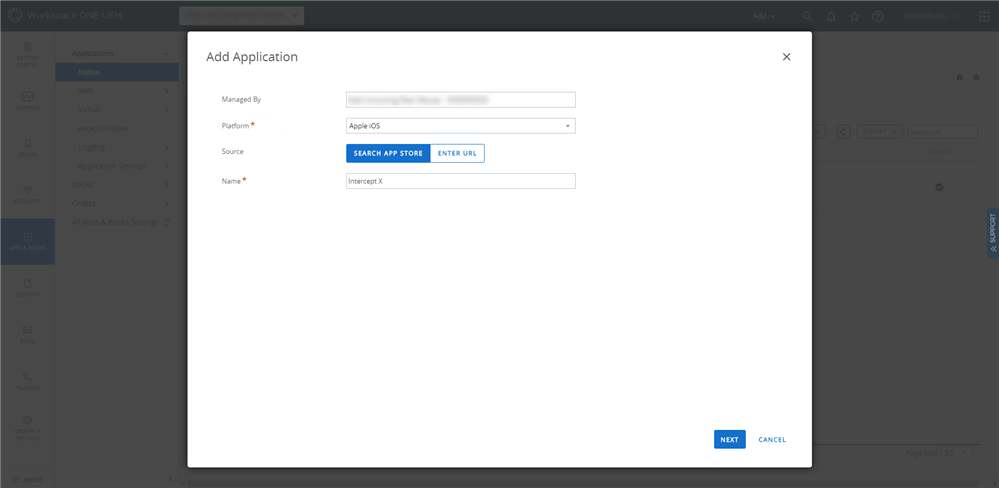Expand the Export dropdown
This screenshot has width=999, height=488.
pos(879,131)
